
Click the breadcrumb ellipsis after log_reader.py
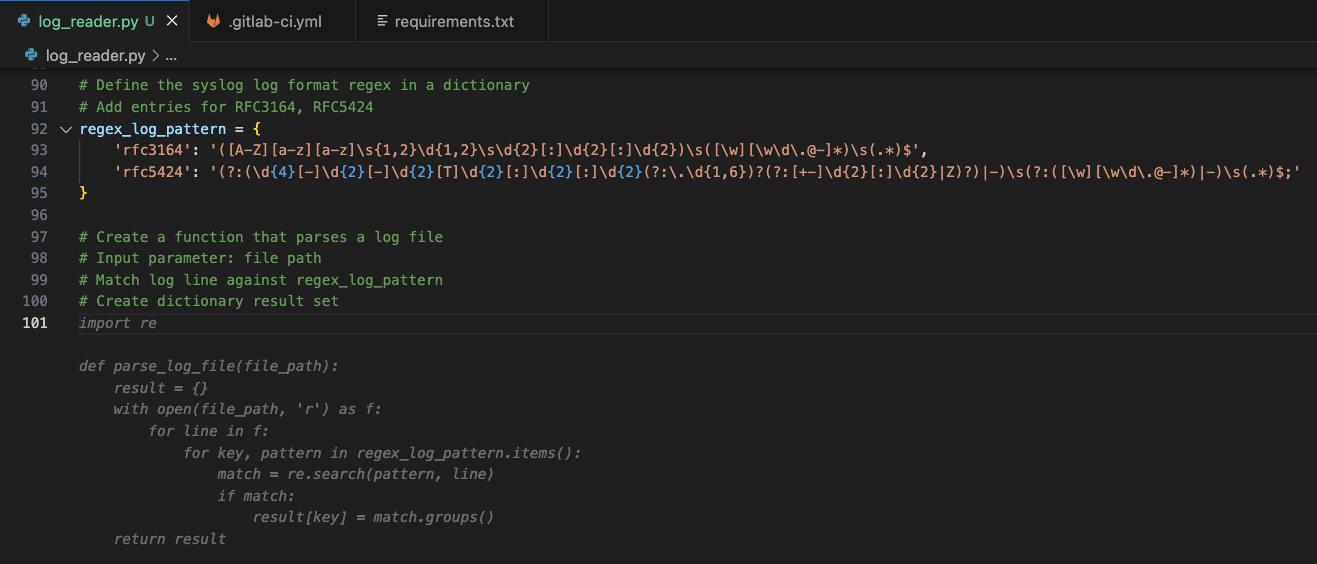tap(170, 56)
